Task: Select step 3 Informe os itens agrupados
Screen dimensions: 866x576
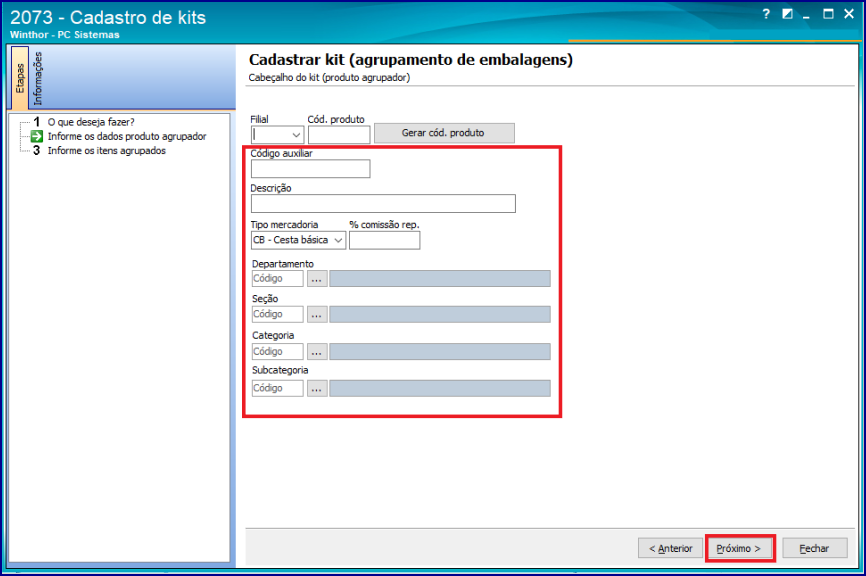Action: tap(106, 151)
